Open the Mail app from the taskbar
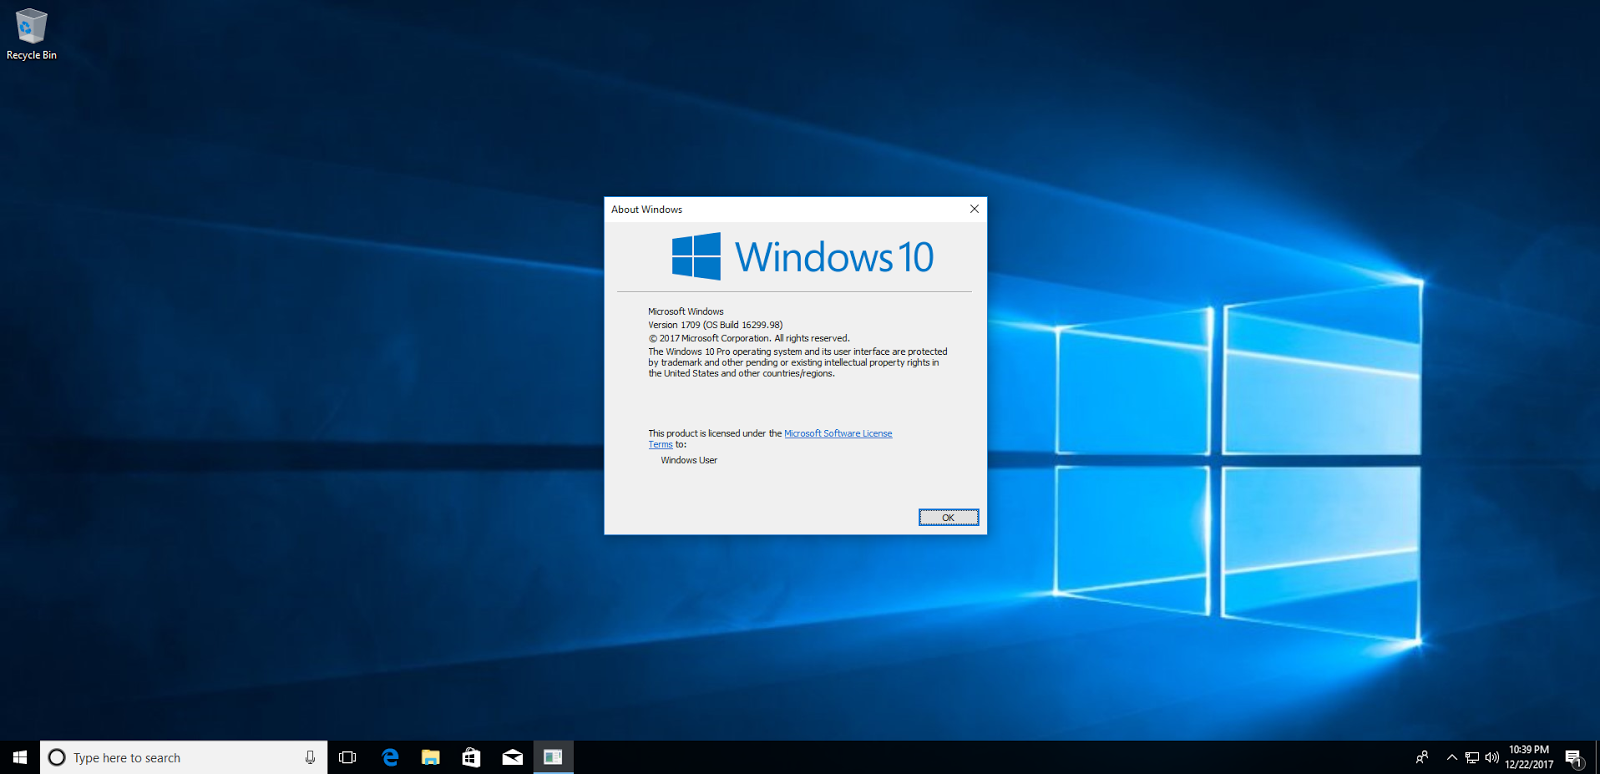Image resolution: width=1600 pixels, height=774 pixels. (512, 757)
